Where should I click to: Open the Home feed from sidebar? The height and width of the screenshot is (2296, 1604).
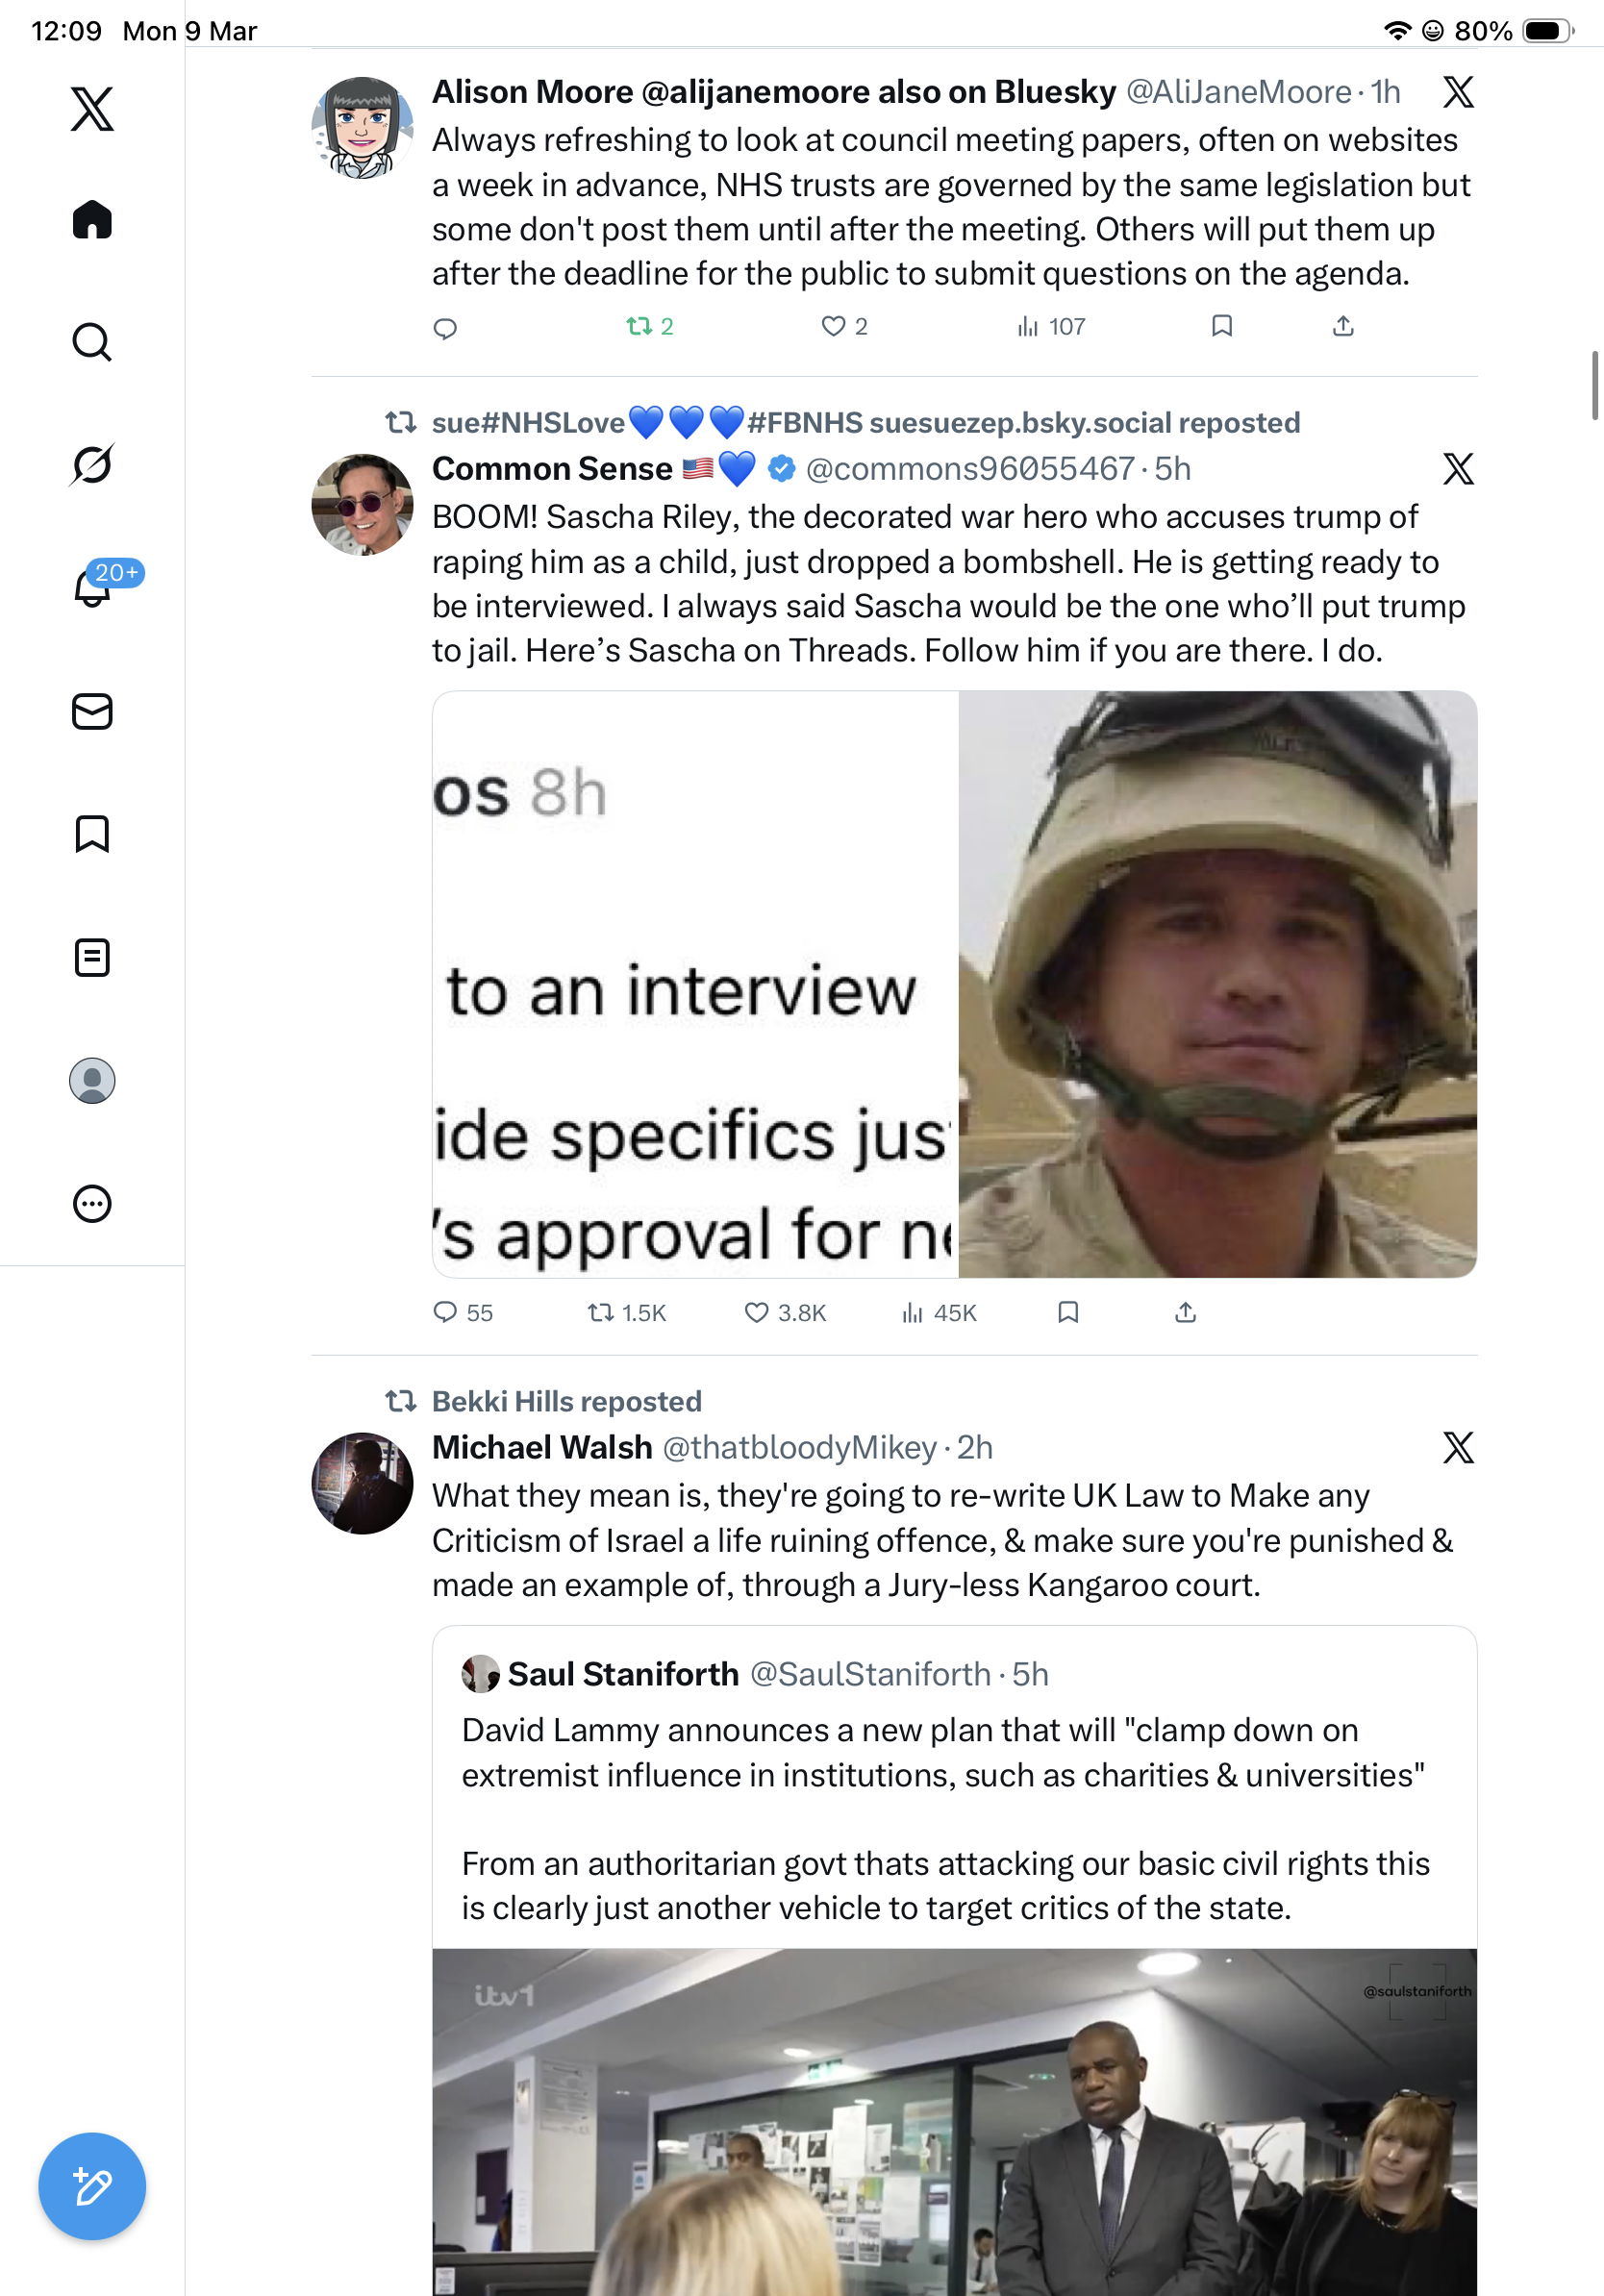pyautogui.click(x=92, y=219)
